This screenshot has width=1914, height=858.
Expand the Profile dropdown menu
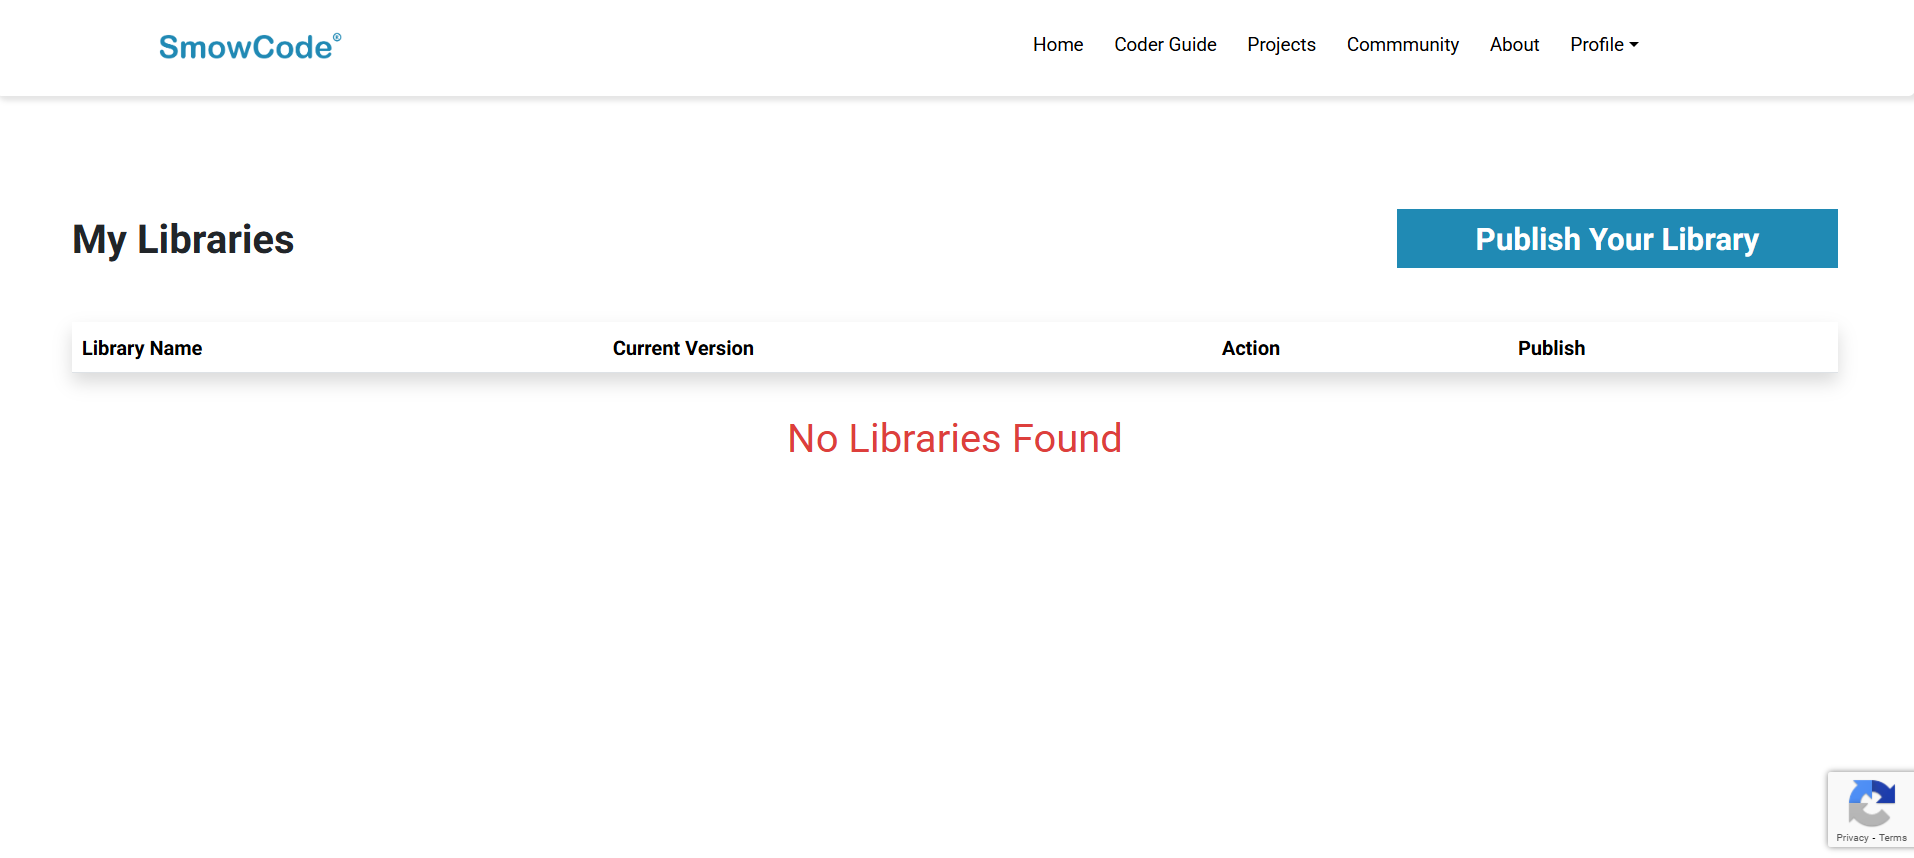click(1604, 45)
